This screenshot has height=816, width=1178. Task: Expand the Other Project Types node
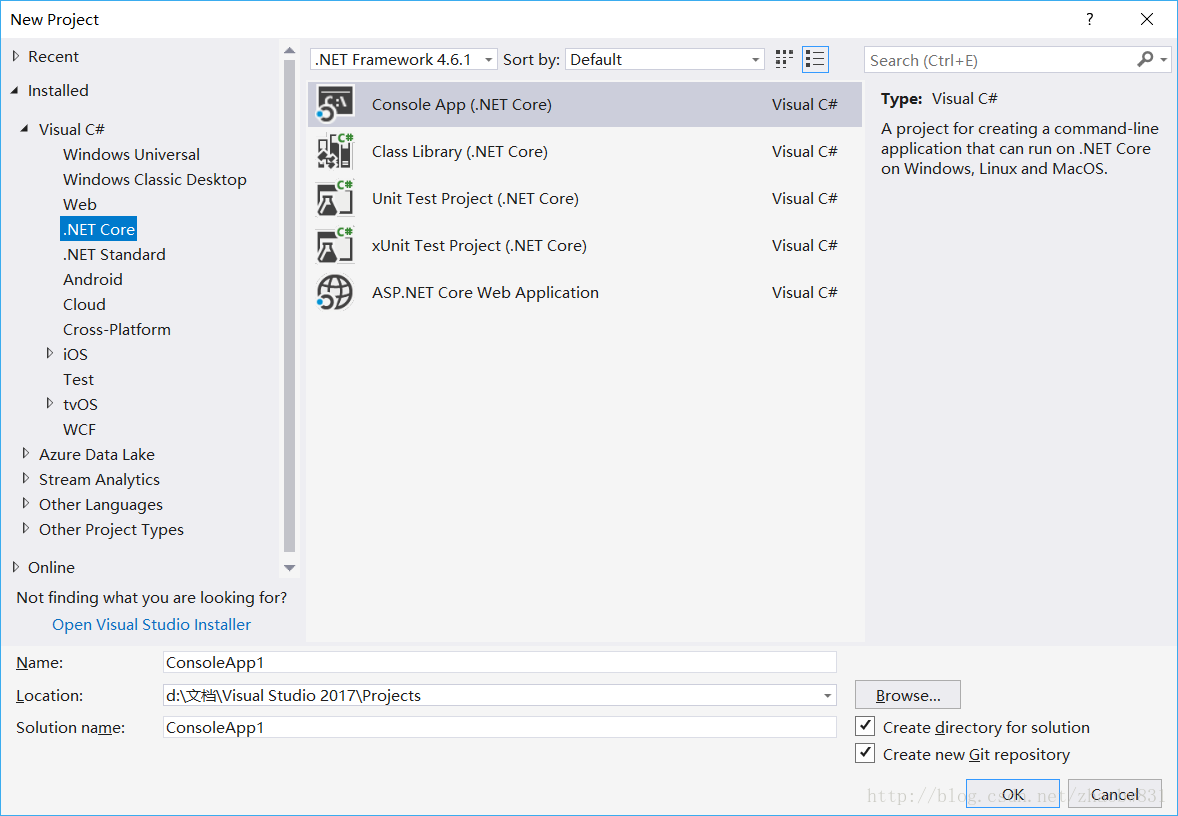[26, 528]
